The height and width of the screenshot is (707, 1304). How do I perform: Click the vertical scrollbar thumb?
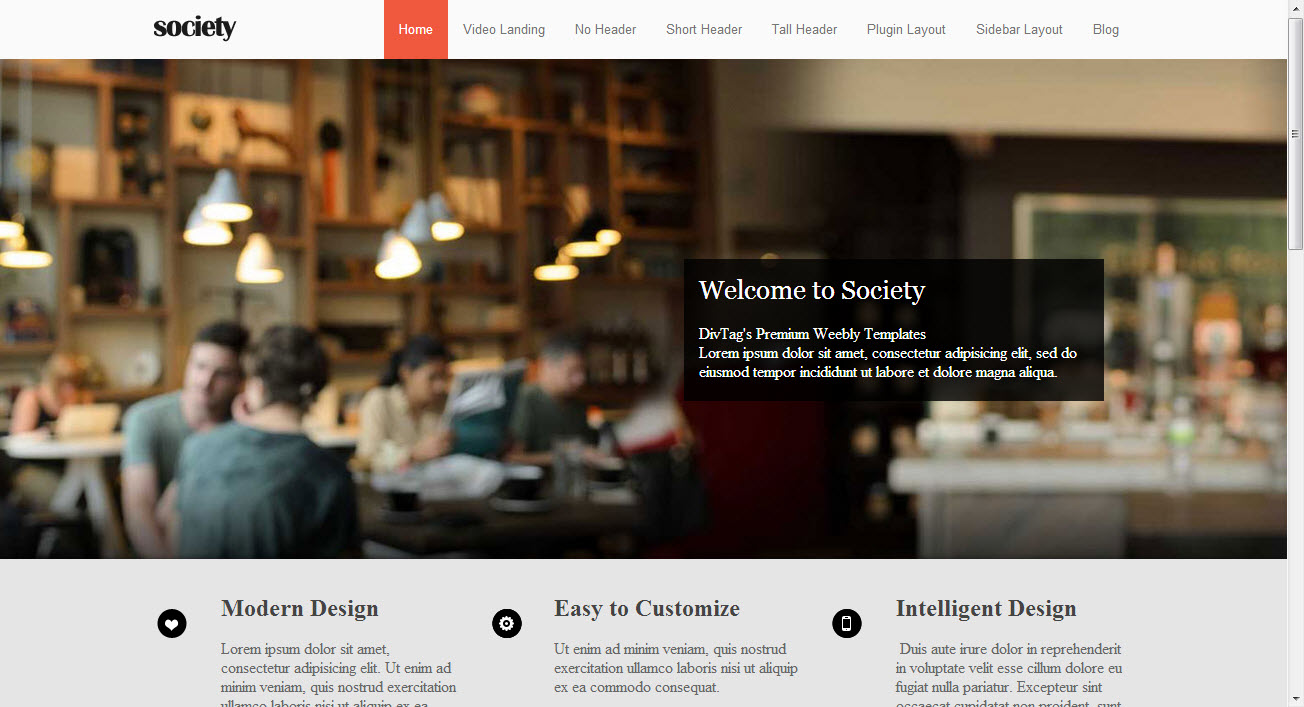(1296, 133)
